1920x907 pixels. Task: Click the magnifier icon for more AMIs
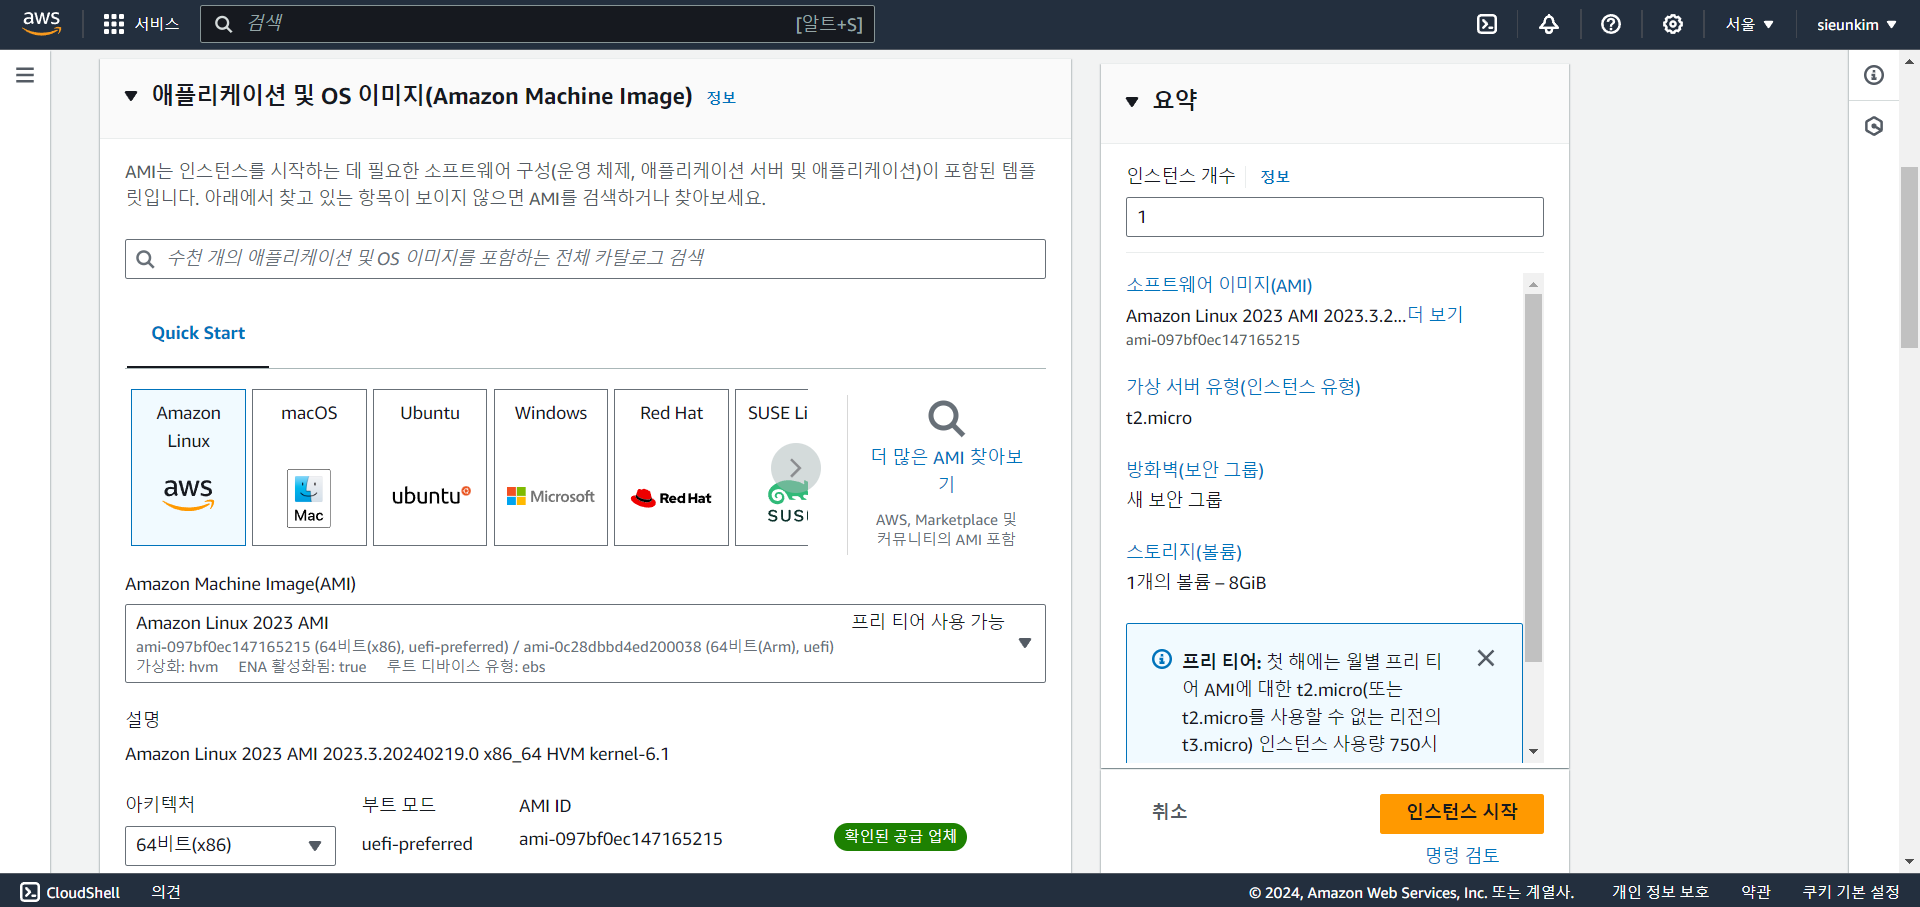[946, 419]
